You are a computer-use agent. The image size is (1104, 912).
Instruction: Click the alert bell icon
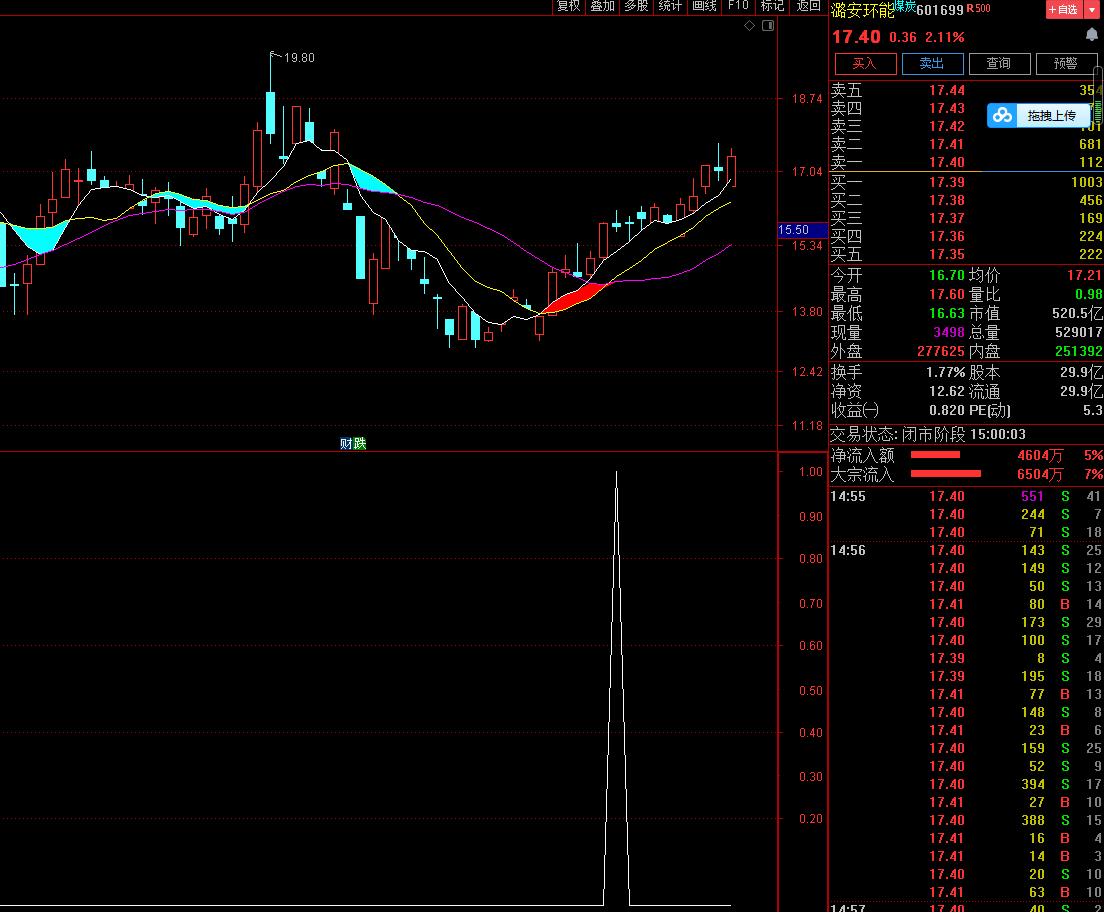pos(1092,35)
